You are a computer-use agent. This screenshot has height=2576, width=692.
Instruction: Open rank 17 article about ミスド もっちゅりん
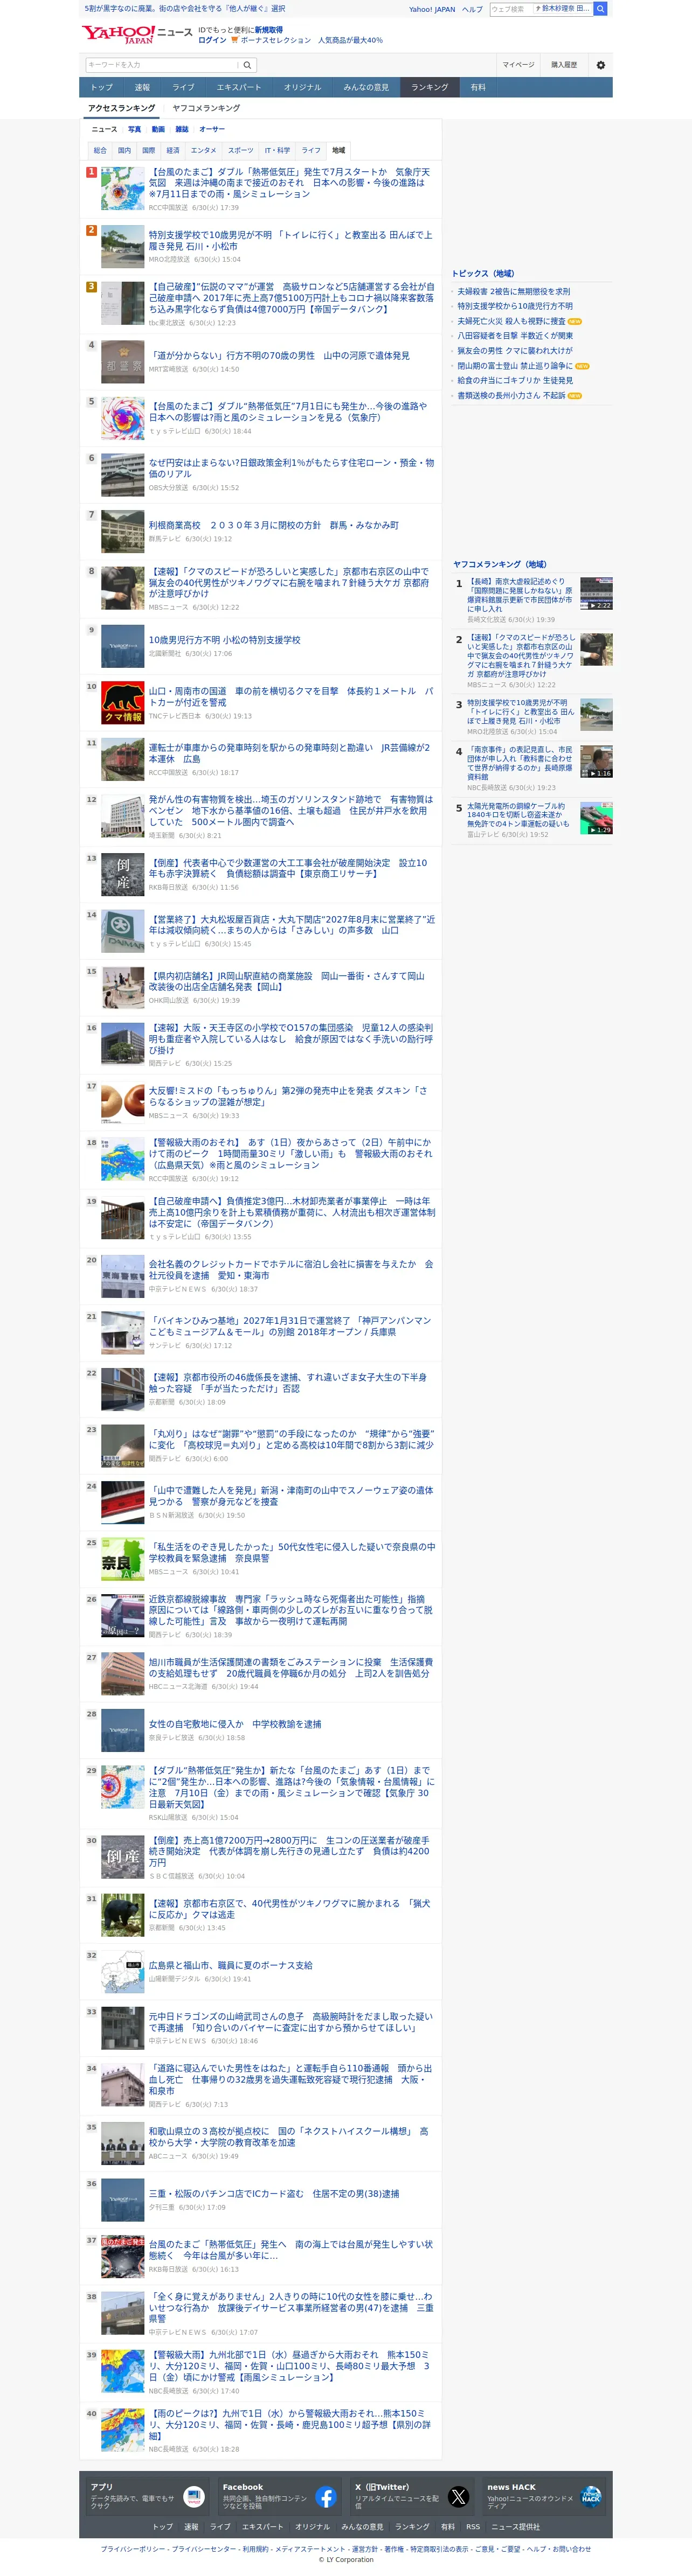288,1096
